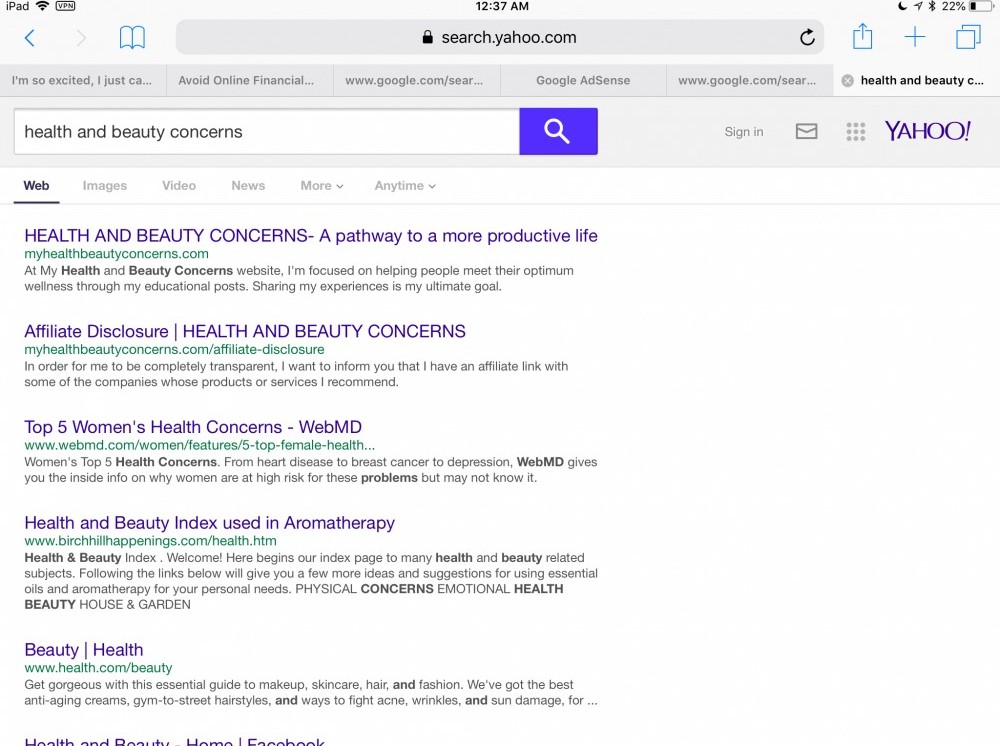The width and height of the screenshot is (1000, 746).
Task: Open Top 5 Women's Health Concerns WebMD
Action: tap(193, 427)
